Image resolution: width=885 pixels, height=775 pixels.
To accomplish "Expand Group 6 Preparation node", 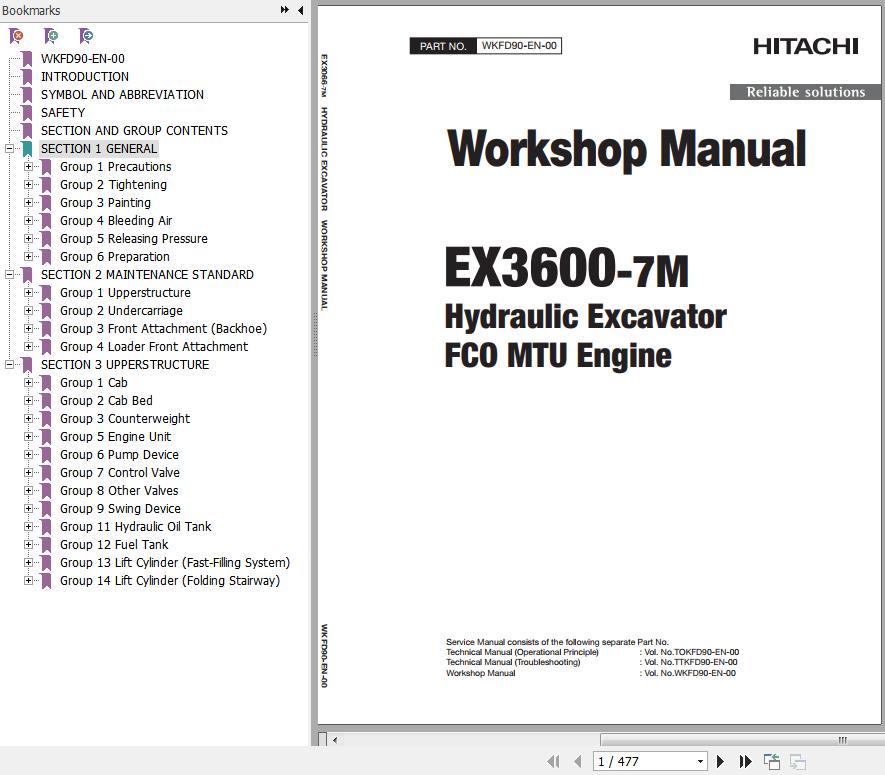I will click(28, 257).
